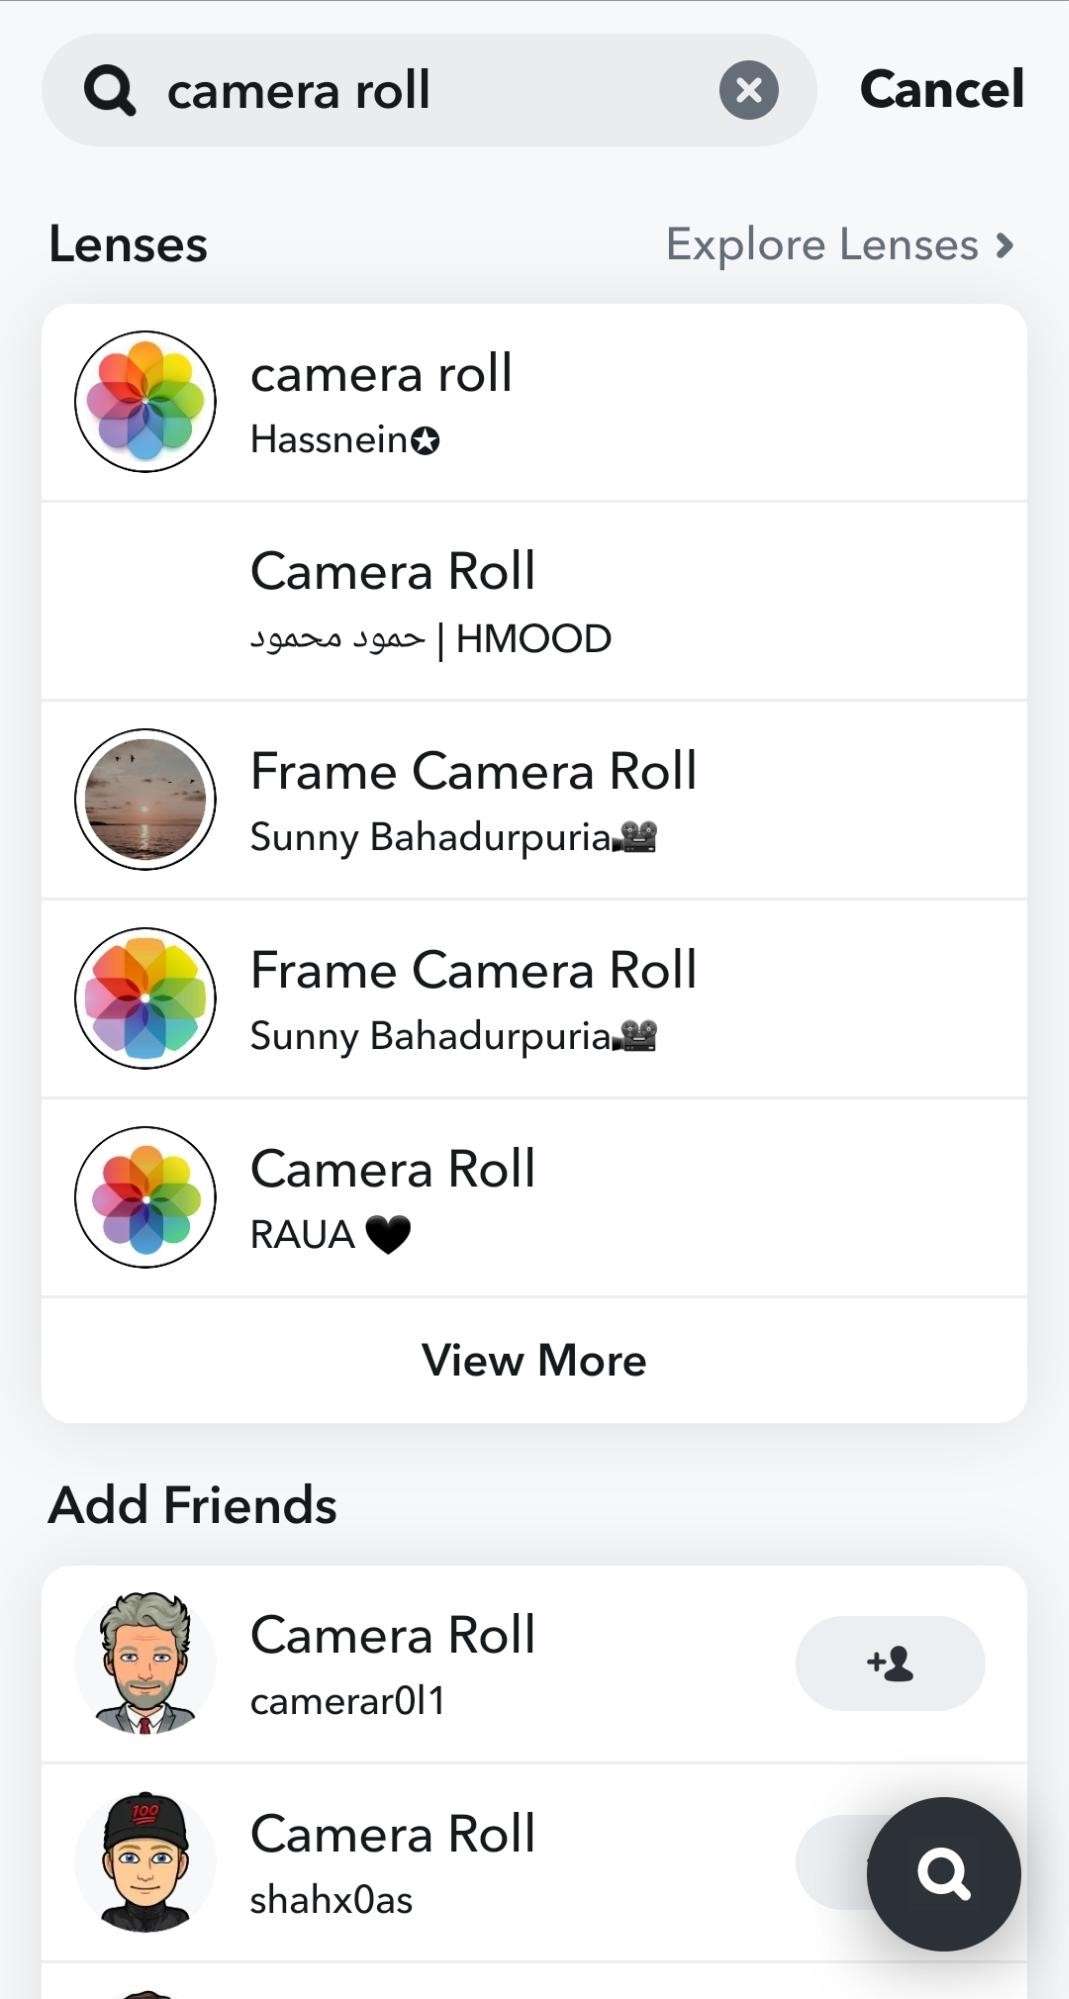The image size is (1069, 1999).
Task: Tap View More to expand lenses
Action: 534,1360
